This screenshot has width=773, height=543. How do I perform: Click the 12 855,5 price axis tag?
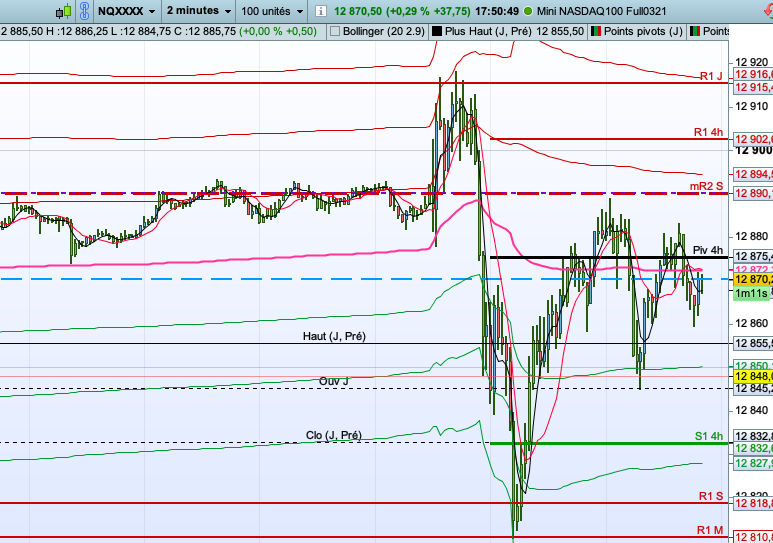tap(753, 343)
